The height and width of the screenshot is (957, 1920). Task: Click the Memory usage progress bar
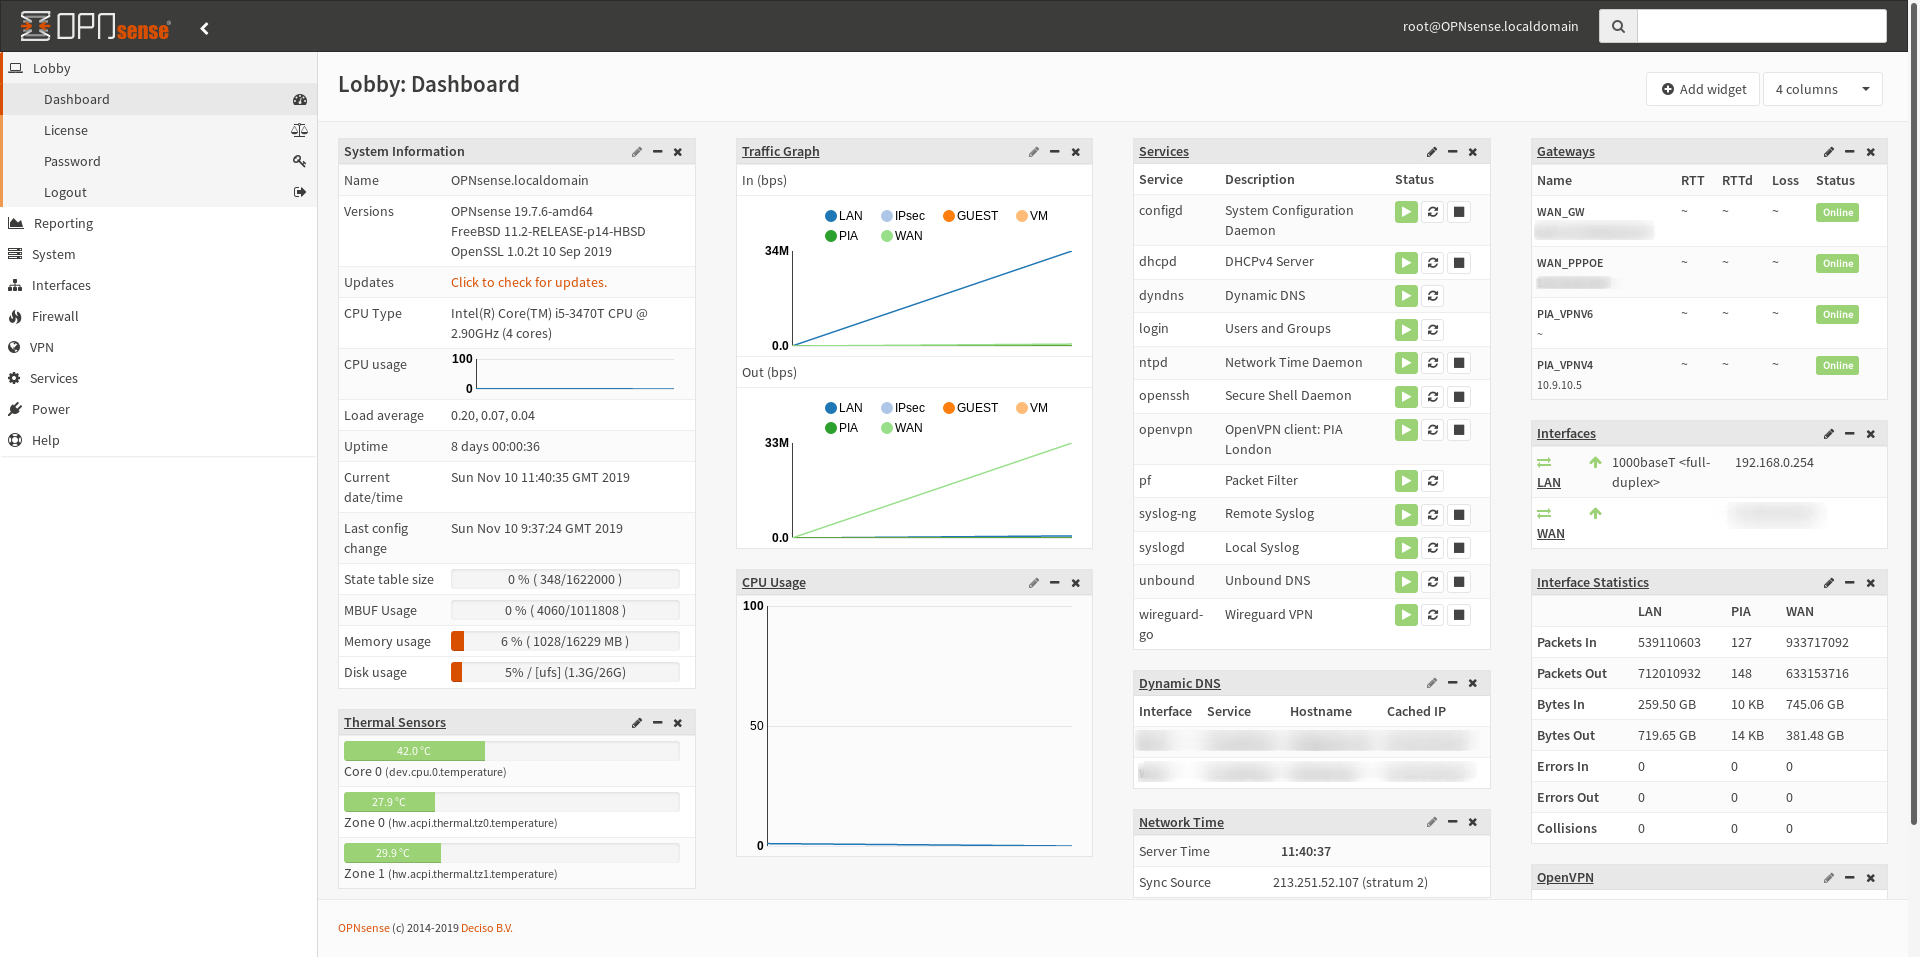[x=565, y=642]
